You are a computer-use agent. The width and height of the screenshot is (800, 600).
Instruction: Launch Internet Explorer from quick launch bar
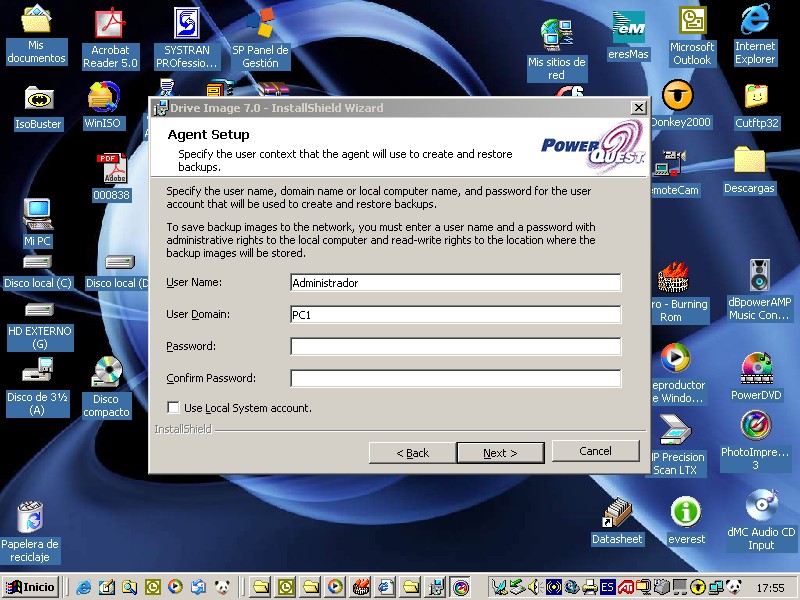tap(84, 587)
